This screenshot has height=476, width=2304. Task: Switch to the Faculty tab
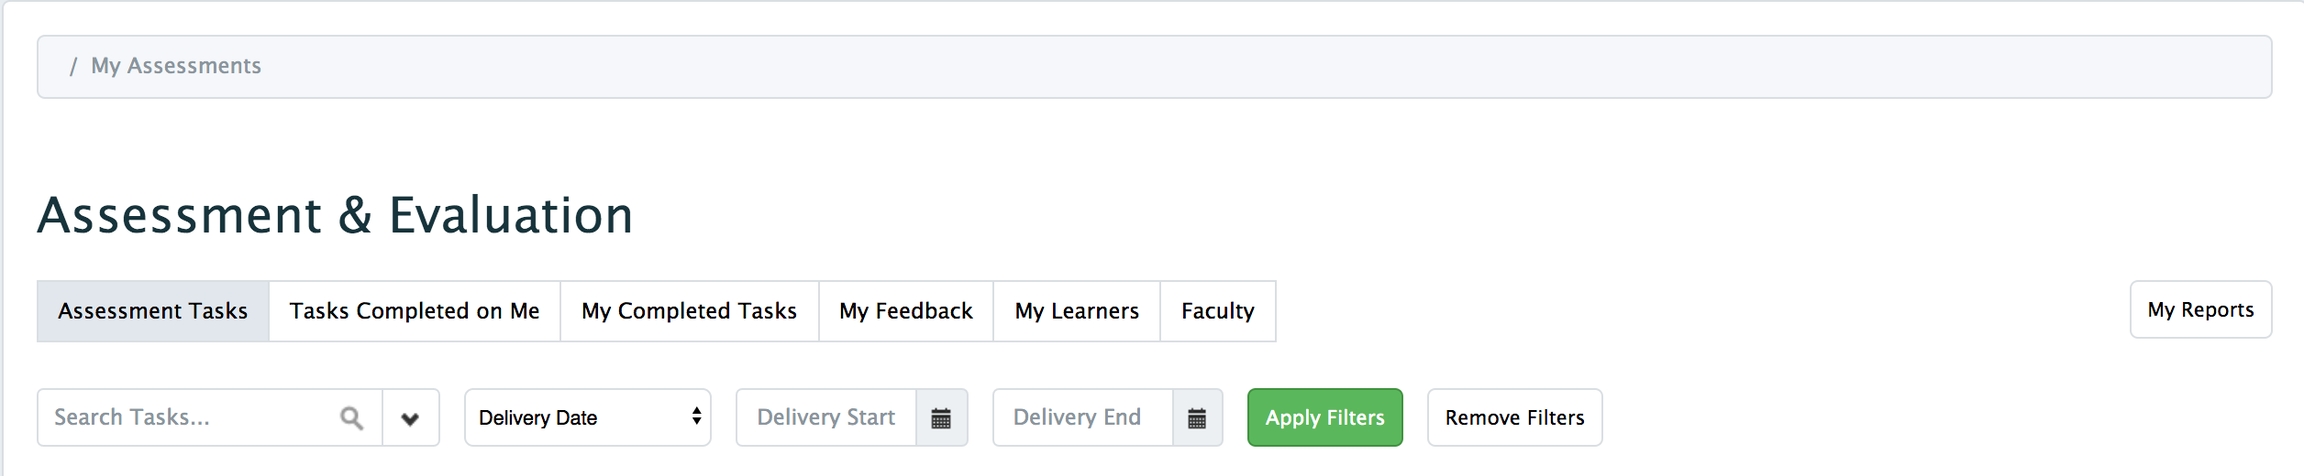(1217, 311)
